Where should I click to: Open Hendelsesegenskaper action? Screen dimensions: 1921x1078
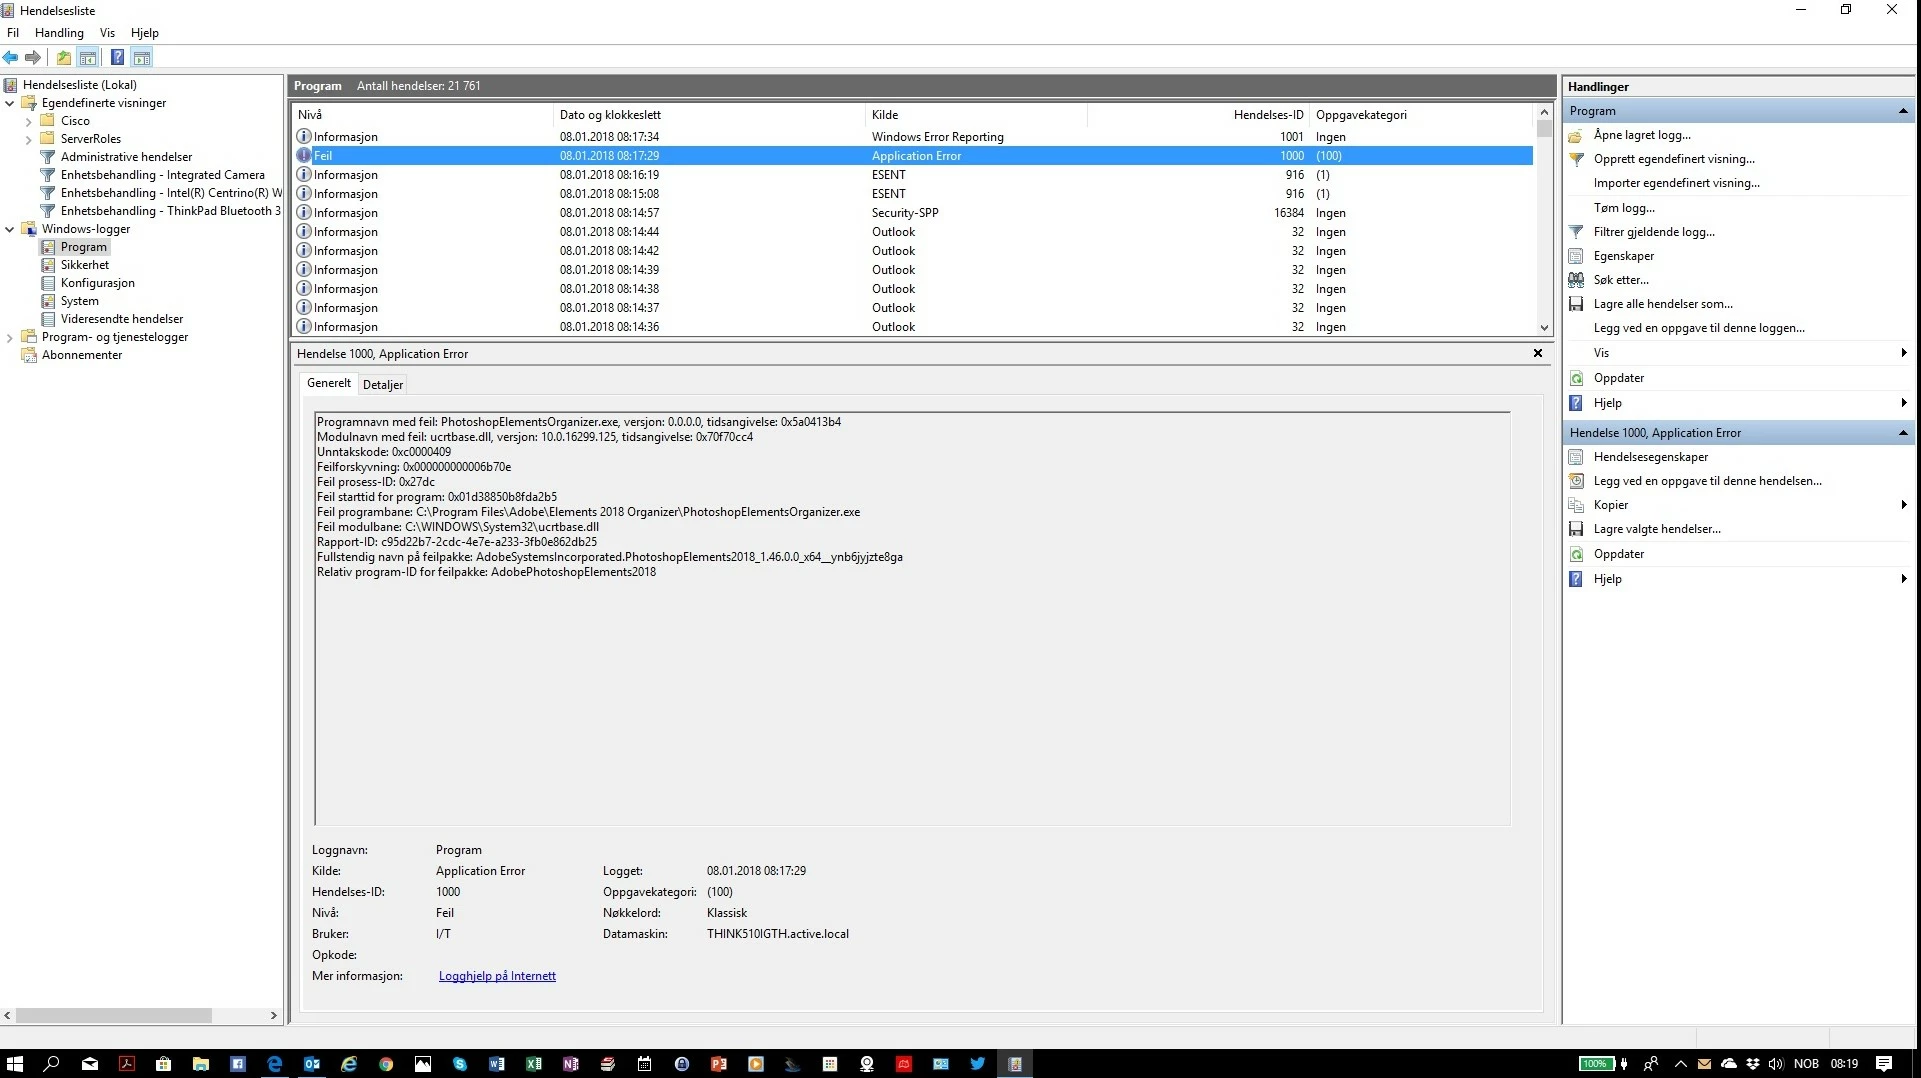point(1651,457)
